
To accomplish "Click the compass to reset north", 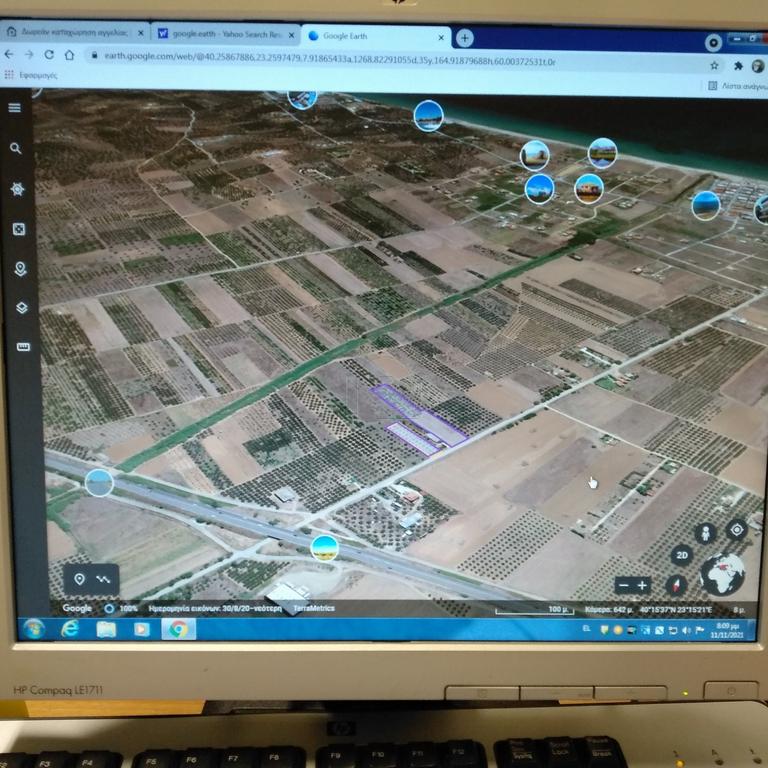I will pyautogui.click(x=676, y=584).
